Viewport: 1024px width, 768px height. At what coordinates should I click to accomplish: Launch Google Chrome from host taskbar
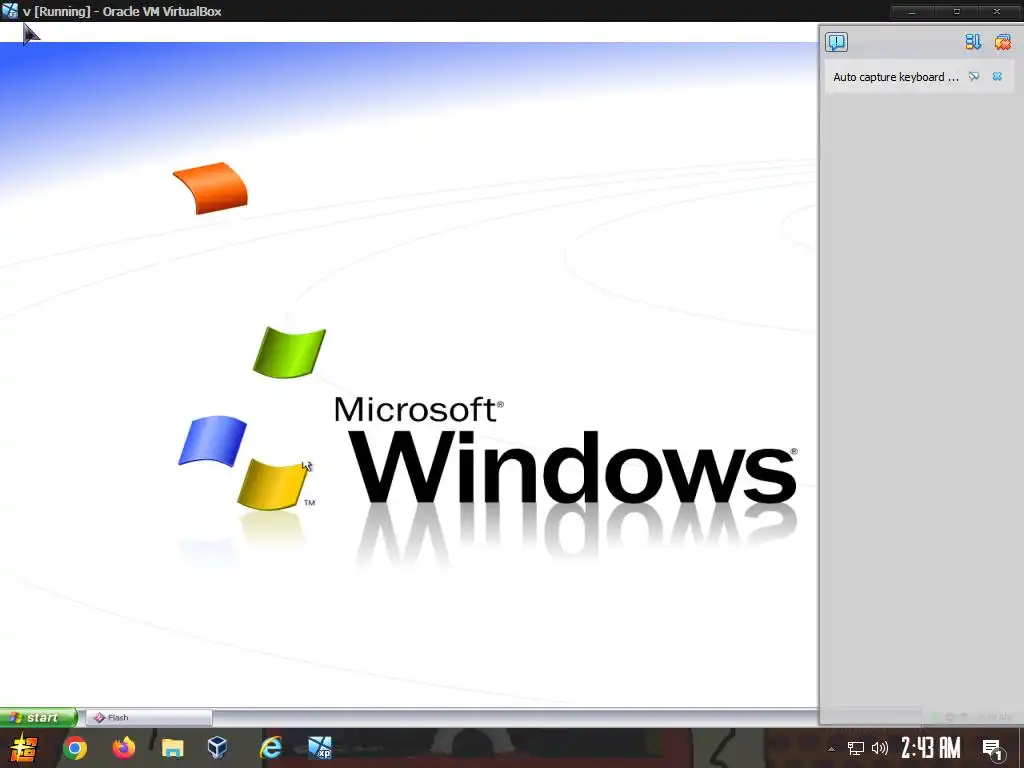(x=74, y=748)
